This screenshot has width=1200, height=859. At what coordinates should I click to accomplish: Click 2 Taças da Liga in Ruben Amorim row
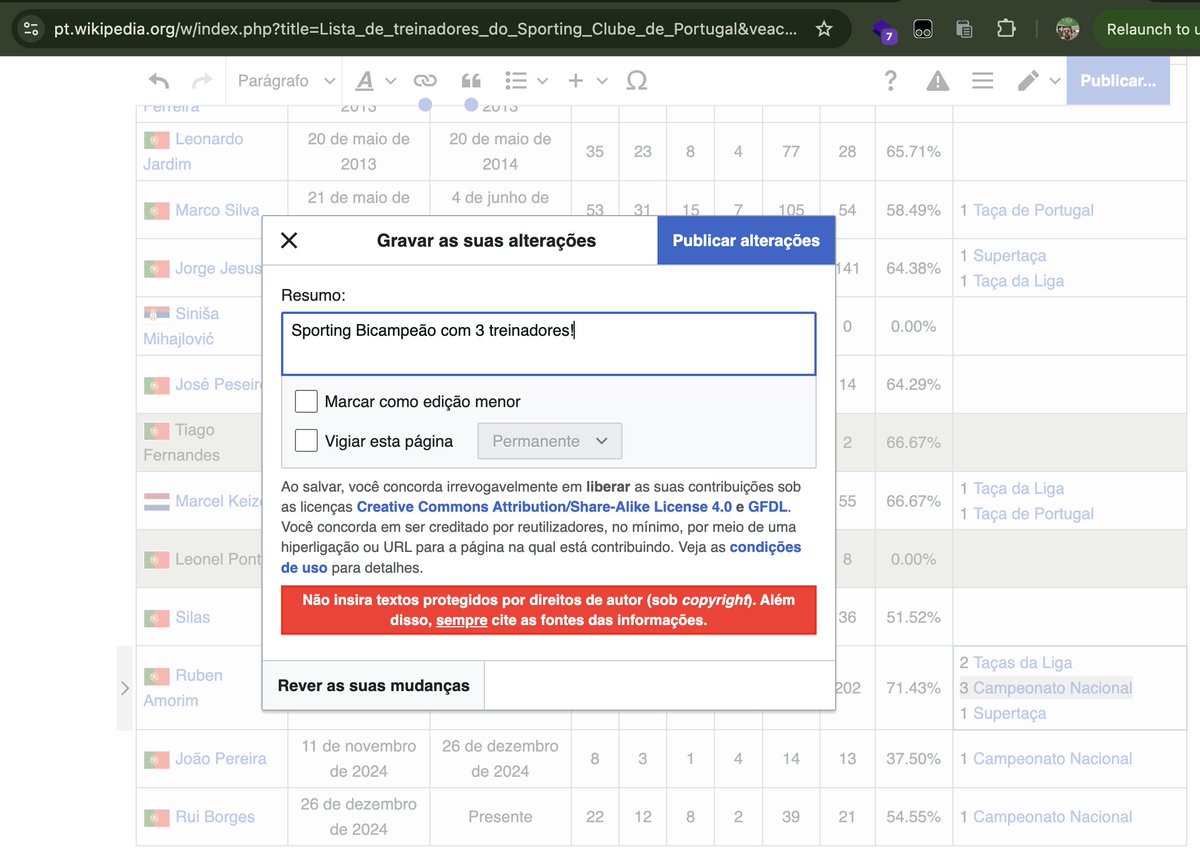(1015, 663)
